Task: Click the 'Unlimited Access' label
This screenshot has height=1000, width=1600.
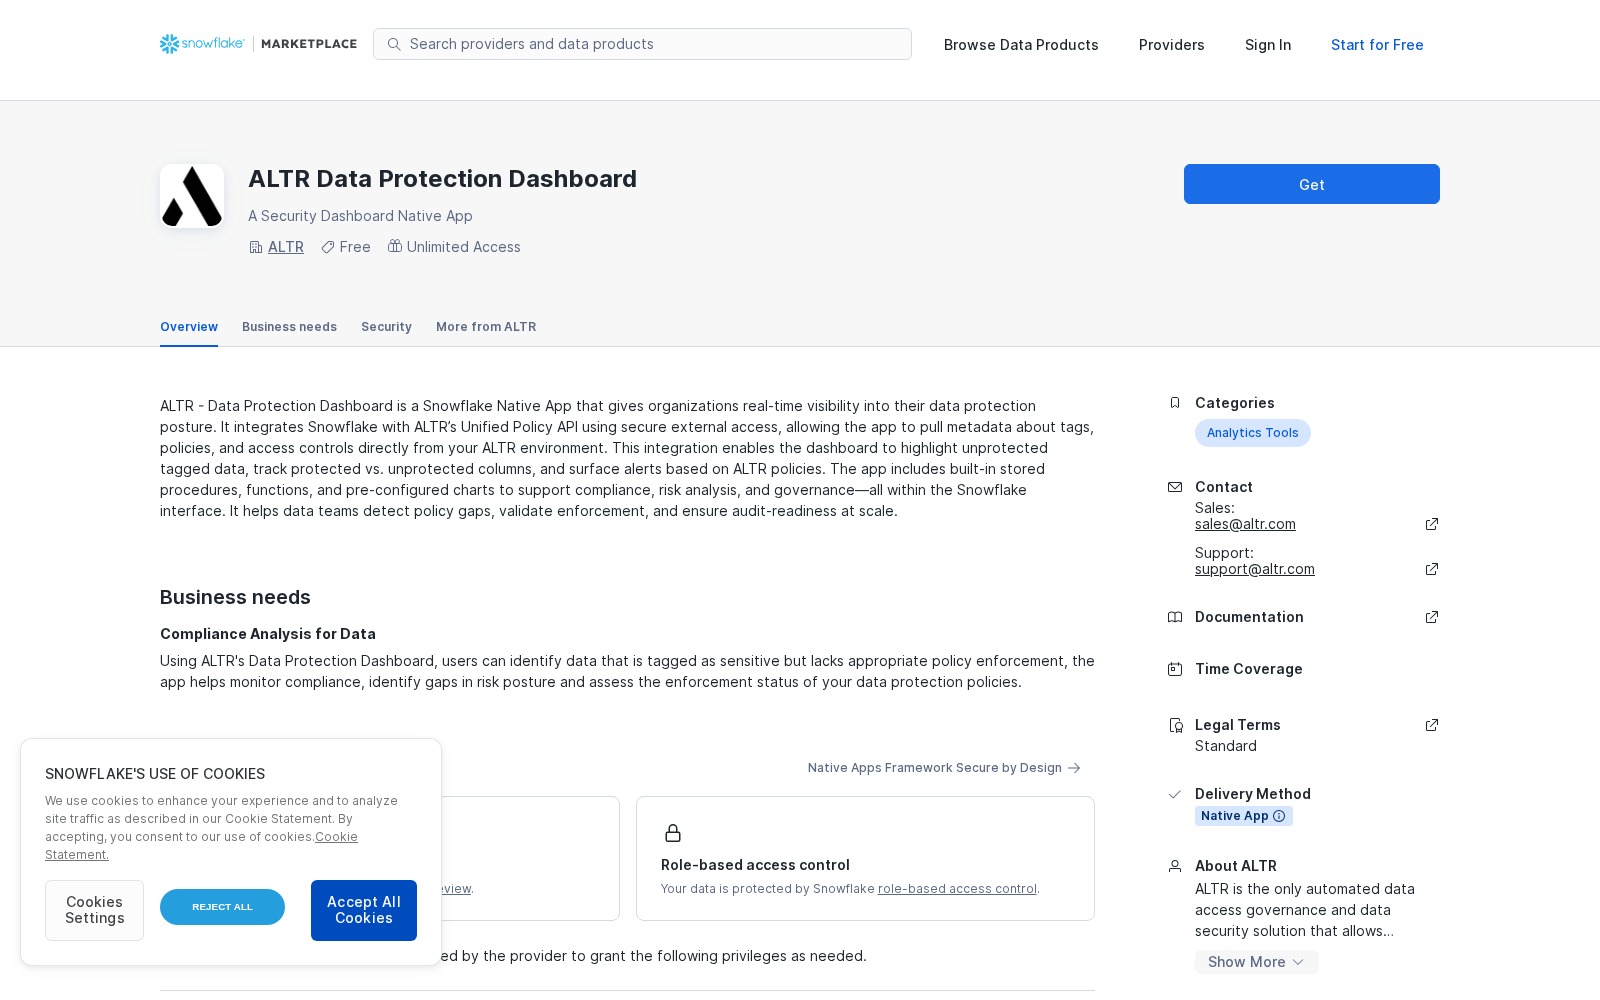Action: pos(463,247)
